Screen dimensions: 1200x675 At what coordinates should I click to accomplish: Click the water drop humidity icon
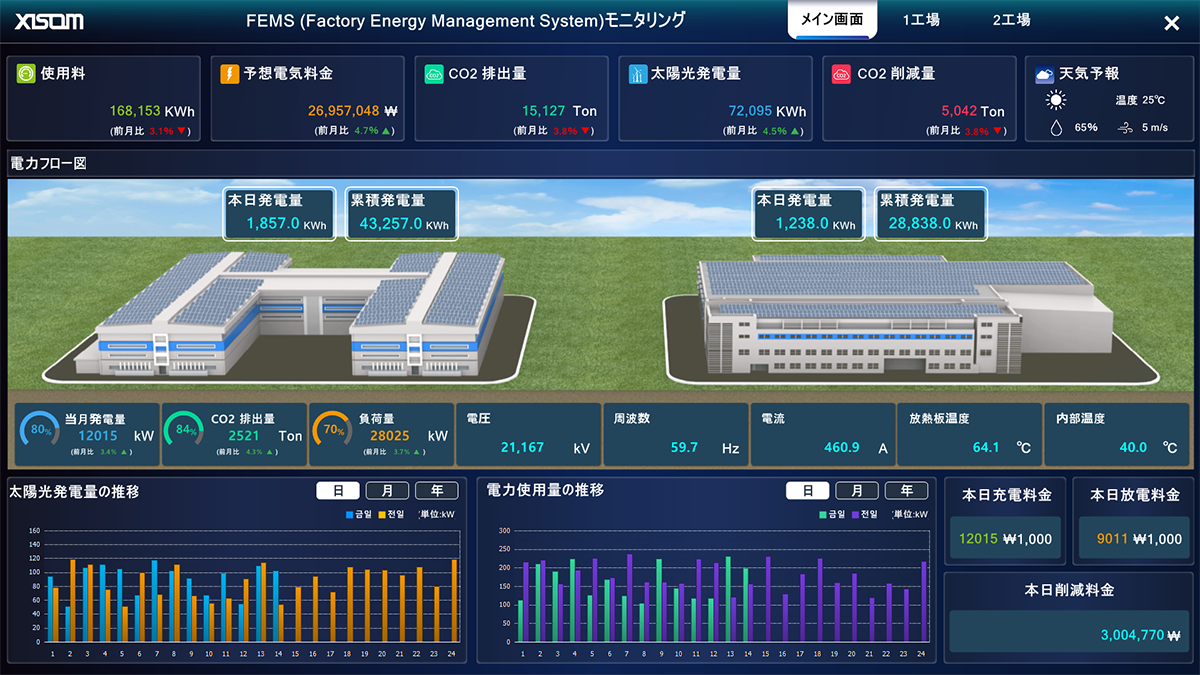pos(1055,127)
